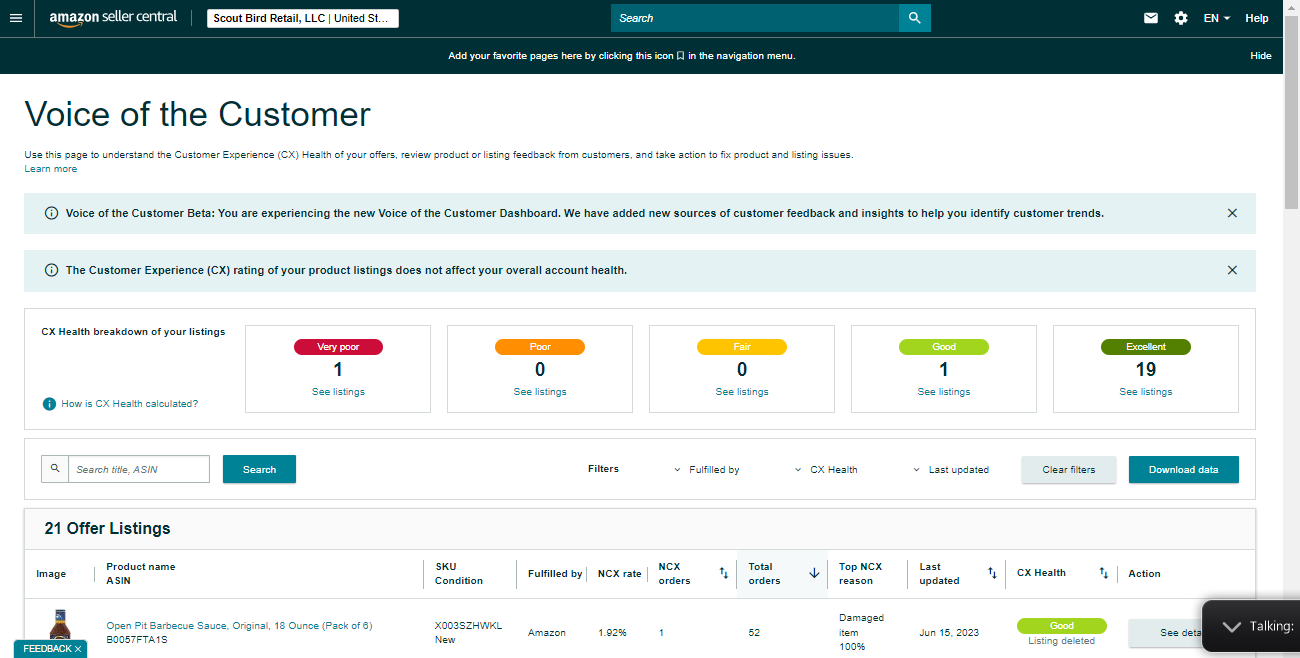This screenshot has width=1300, height=658.
Task: Click the Fair yellow badge
Action: click(742, 347)
